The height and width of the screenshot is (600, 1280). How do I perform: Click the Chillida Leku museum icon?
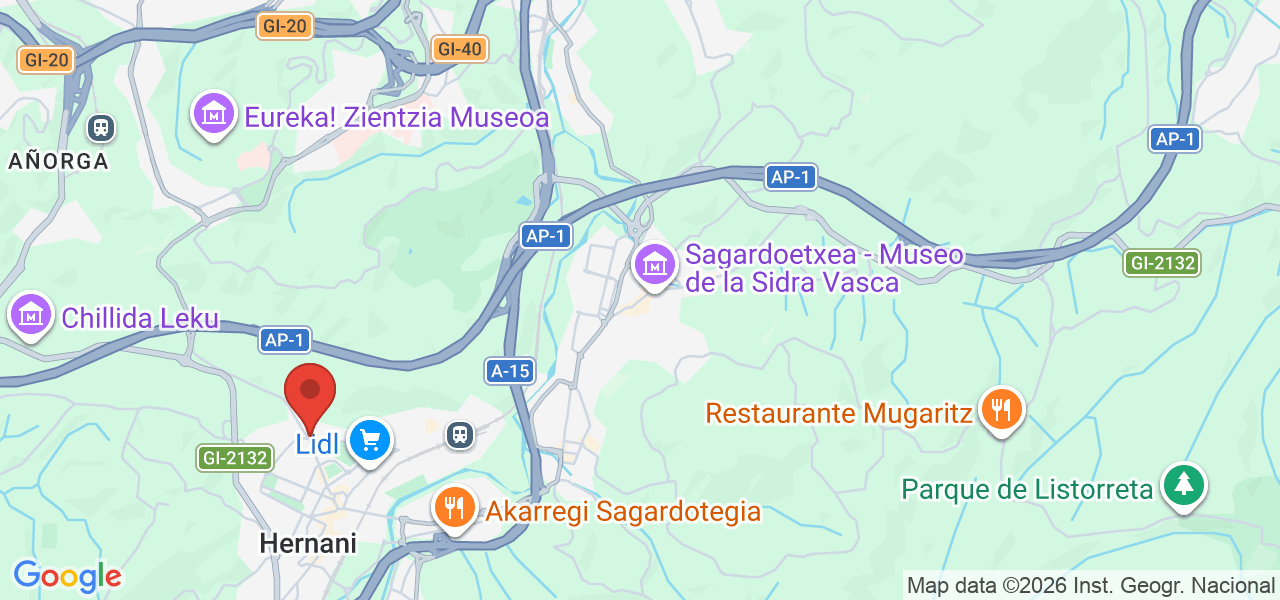31,316
